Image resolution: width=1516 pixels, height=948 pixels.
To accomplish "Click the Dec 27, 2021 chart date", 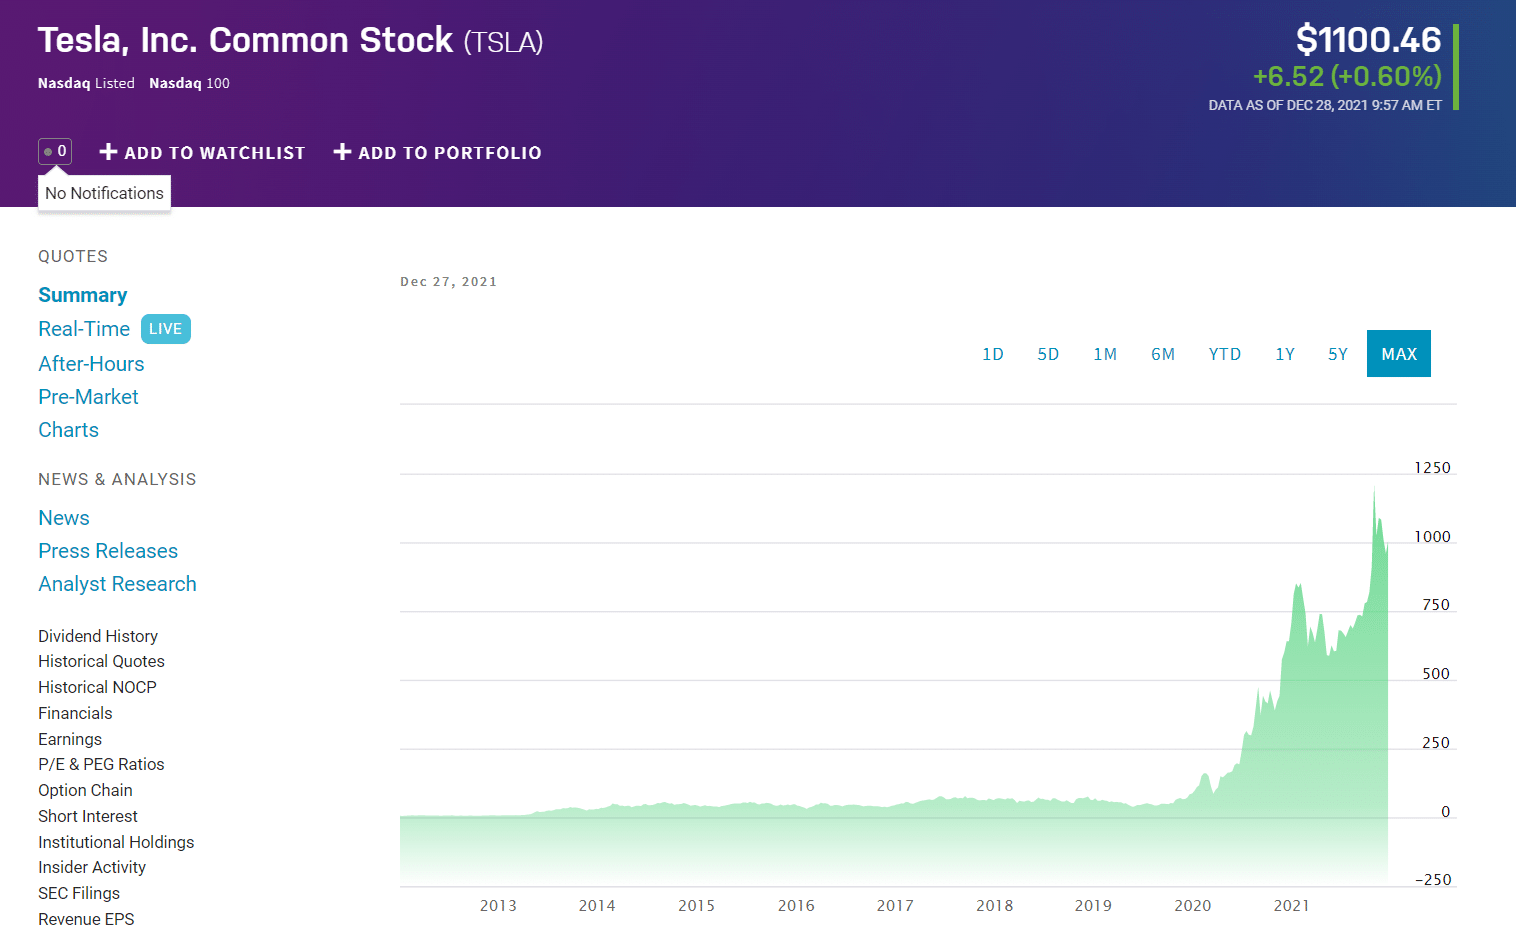I will click(448, 282).
